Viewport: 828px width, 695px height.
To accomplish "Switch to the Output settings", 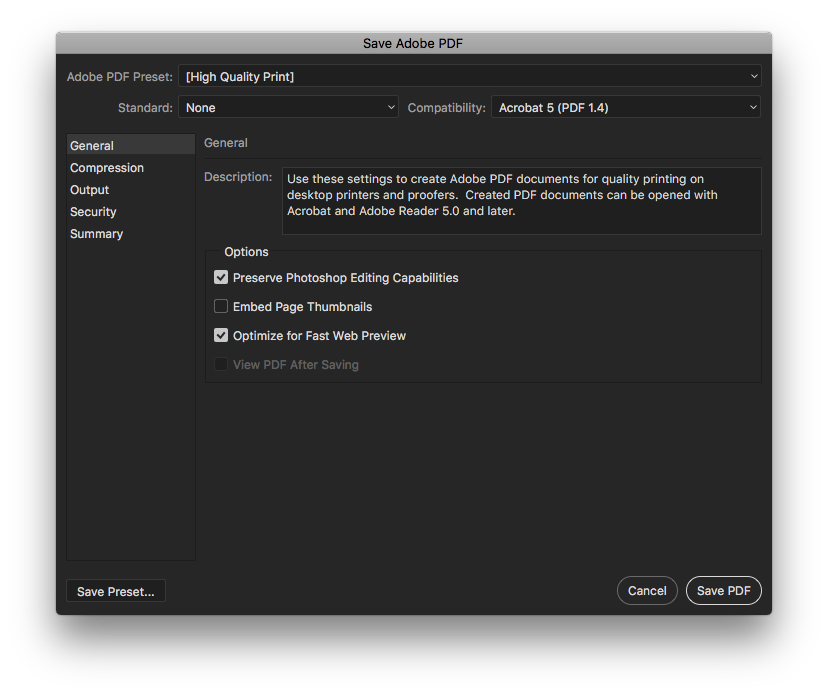I will point(131,190).
